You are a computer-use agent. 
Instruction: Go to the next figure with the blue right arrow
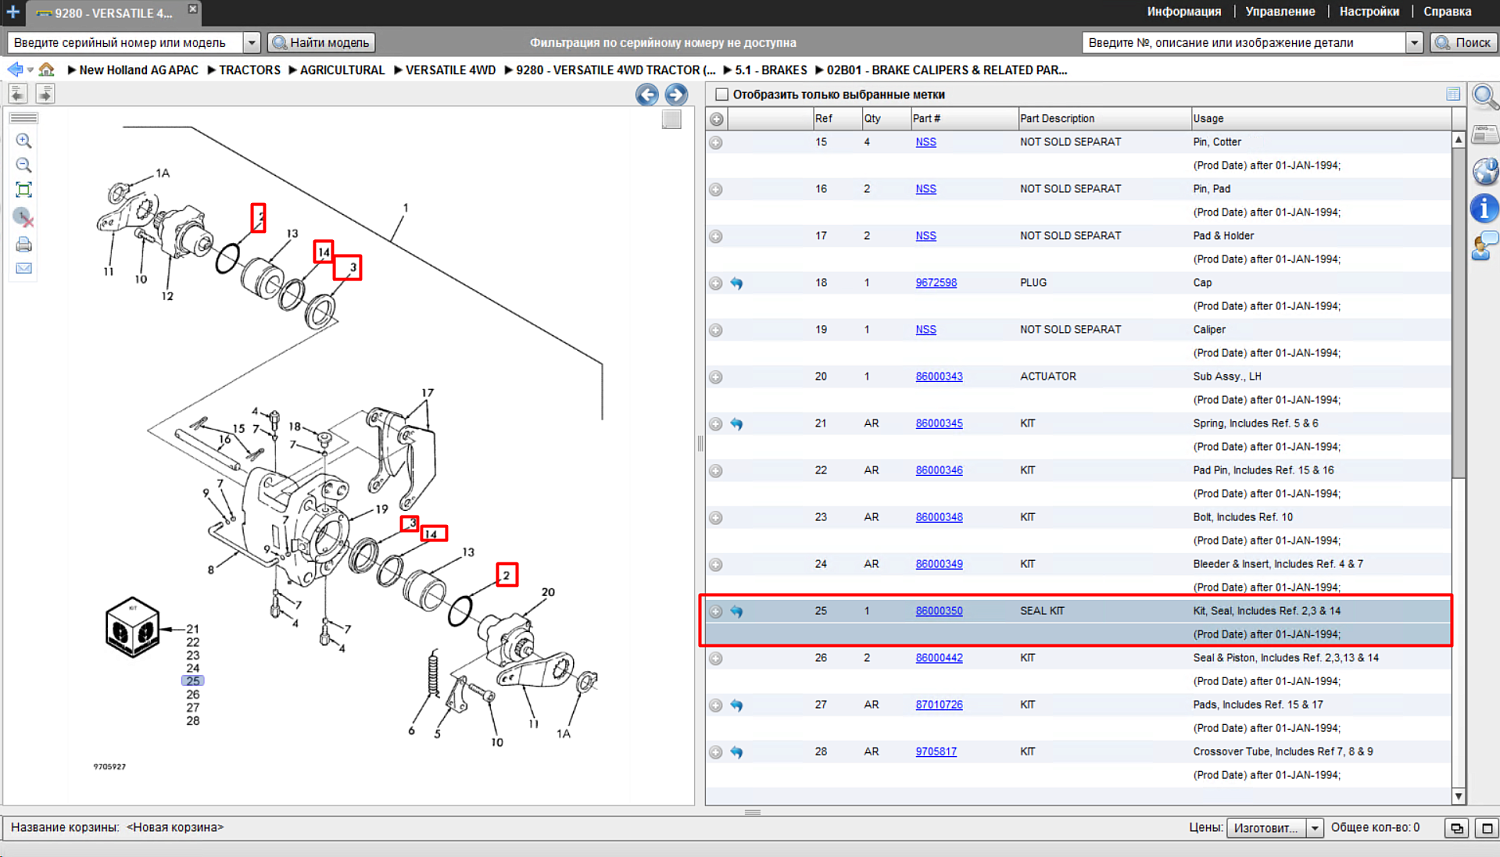pyautogui.click(x=677, y=95)
